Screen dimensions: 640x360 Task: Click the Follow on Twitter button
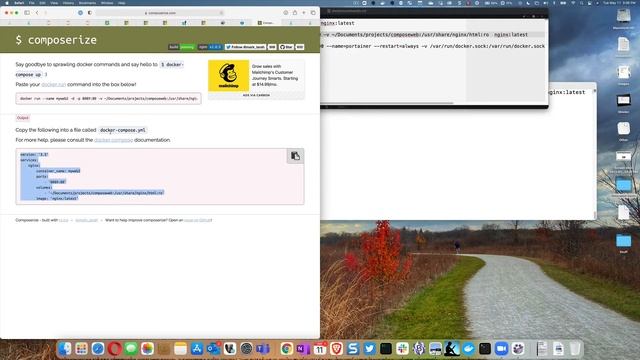click(x=245, y=47)
